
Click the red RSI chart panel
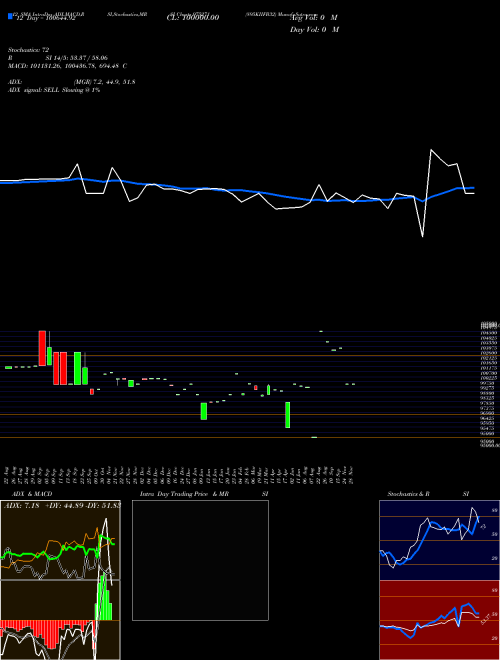click(x=439, y=620)
